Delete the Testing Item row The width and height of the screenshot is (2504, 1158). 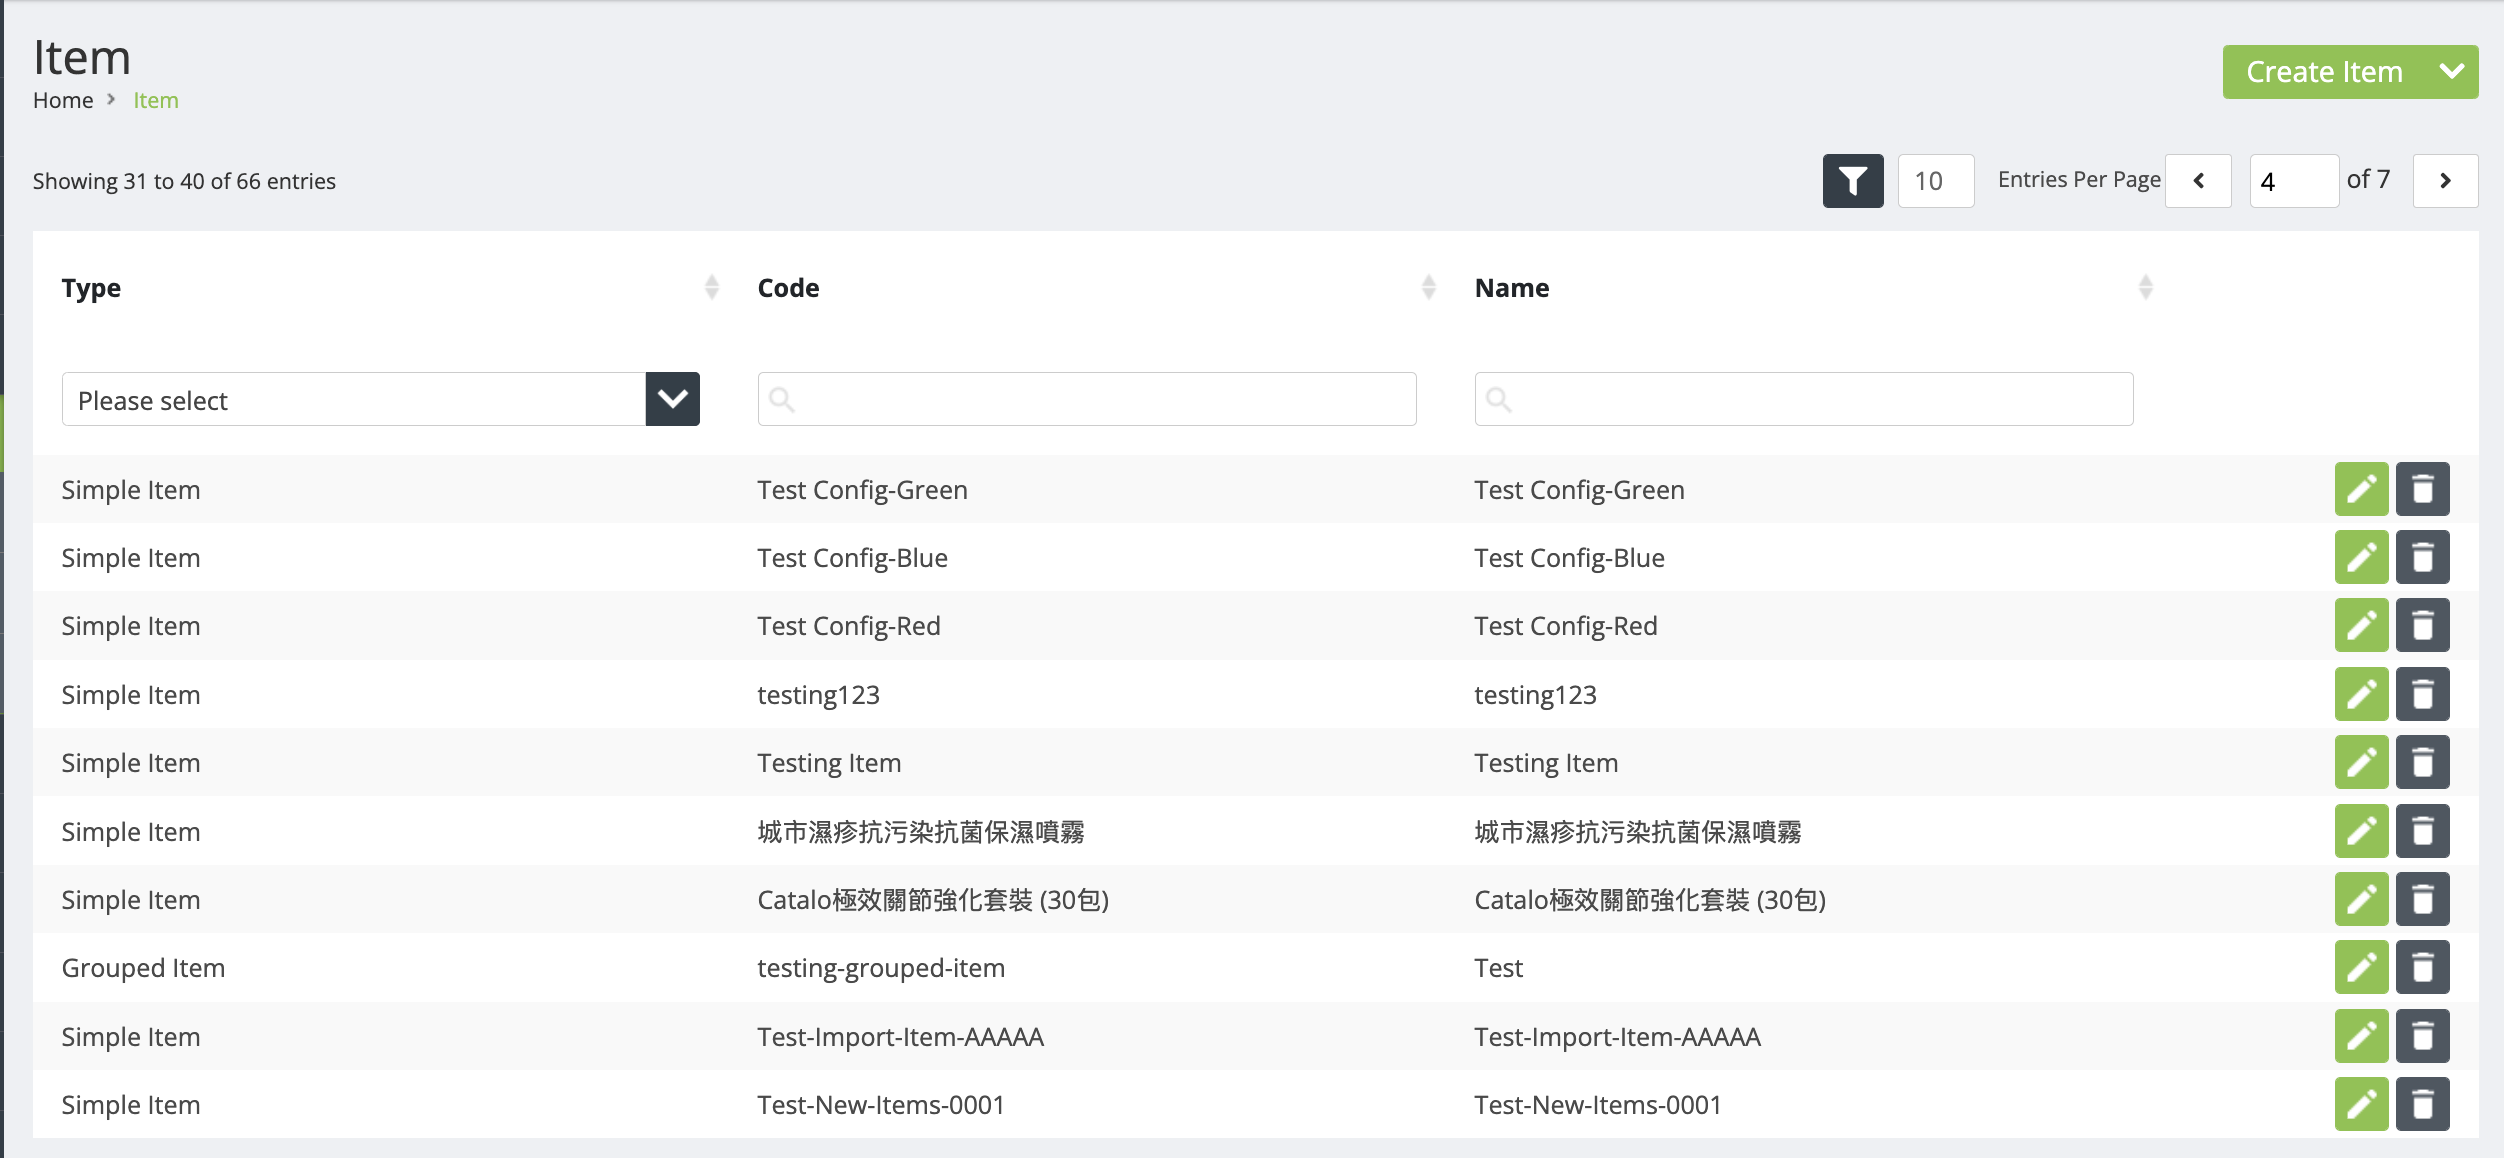point(2422,762)
